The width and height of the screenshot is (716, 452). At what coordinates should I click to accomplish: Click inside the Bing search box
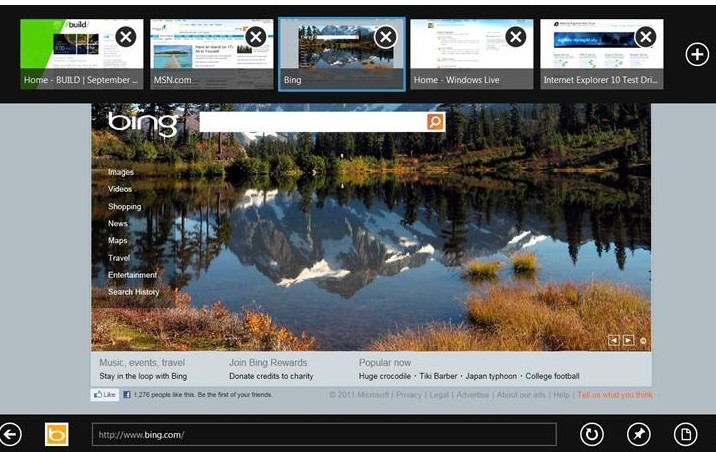tap(312, 122)
